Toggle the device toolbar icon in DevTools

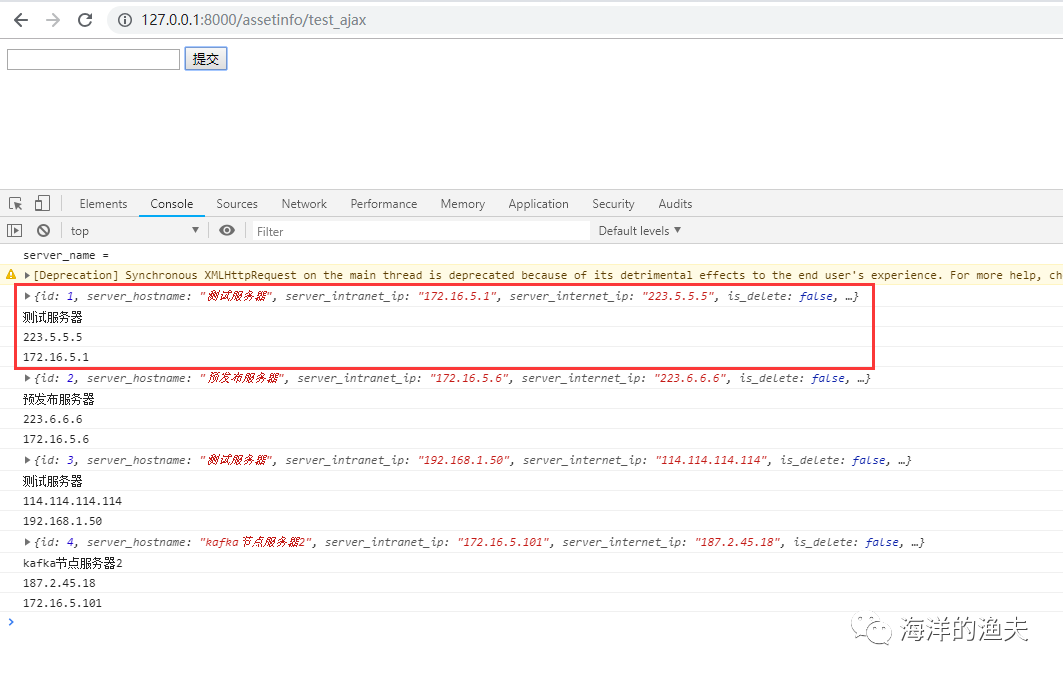coord(42,203)
